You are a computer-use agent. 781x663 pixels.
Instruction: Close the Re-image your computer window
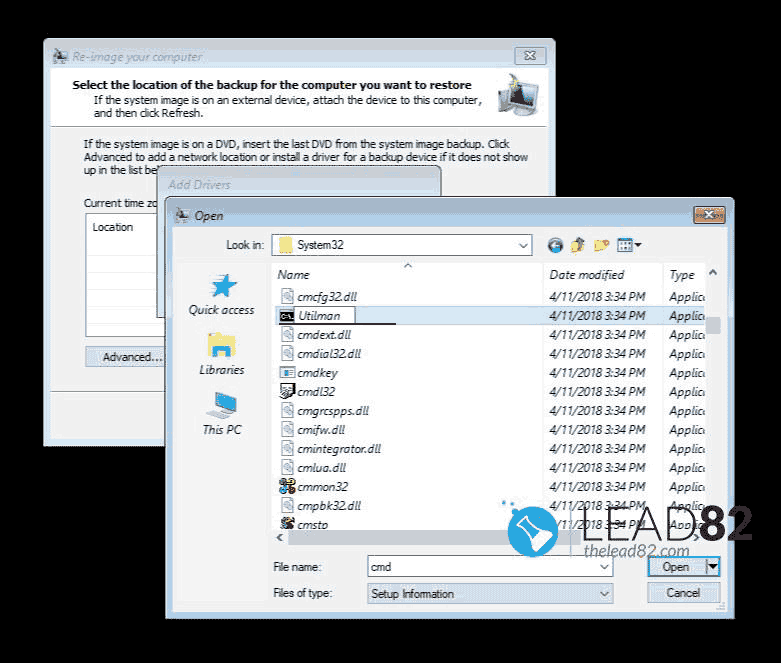pos(530,56)
